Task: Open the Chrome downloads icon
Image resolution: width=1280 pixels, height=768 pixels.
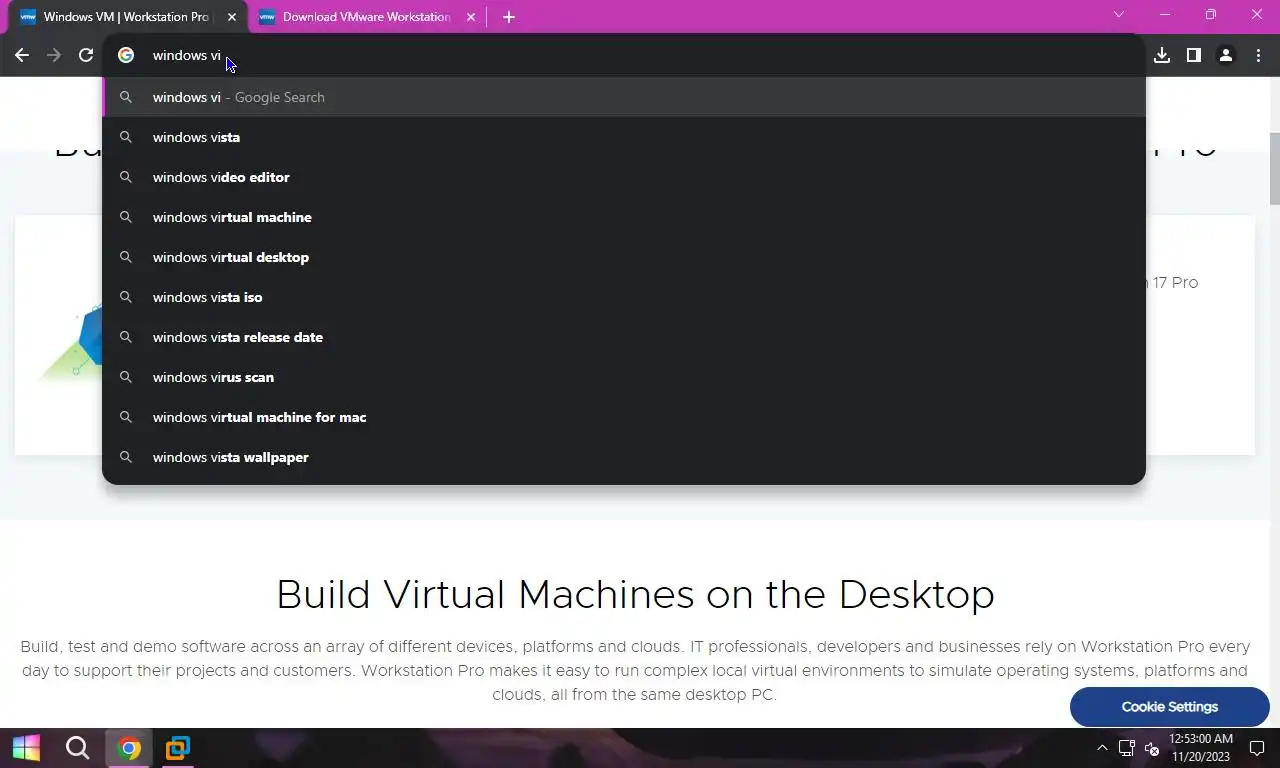Action: click(1161, 55)
